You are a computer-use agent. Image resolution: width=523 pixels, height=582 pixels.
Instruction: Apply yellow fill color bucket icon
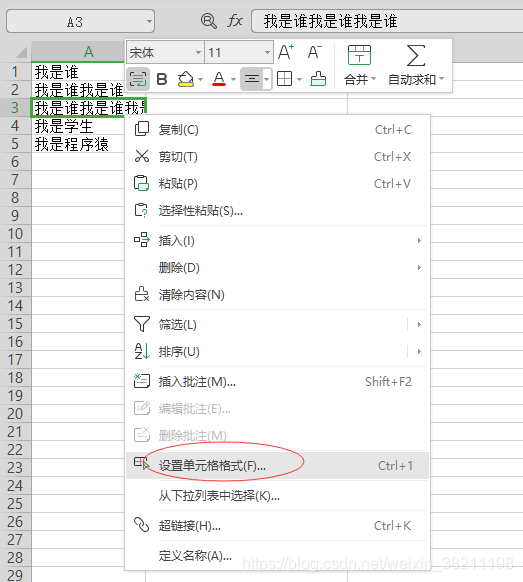(x=186, y=79)
